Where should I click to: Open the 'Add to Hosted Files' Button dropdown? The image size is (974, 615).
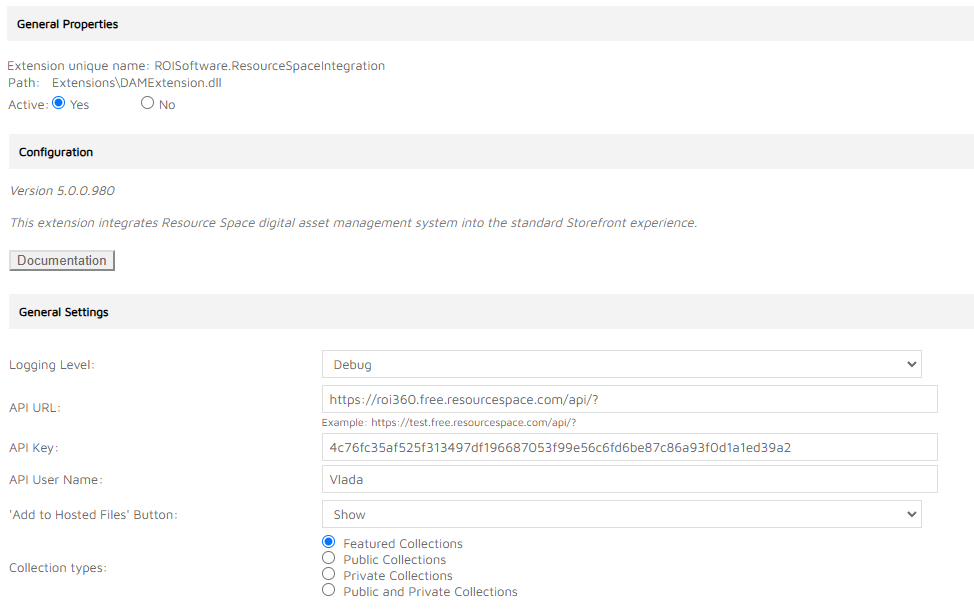point(621,515)
